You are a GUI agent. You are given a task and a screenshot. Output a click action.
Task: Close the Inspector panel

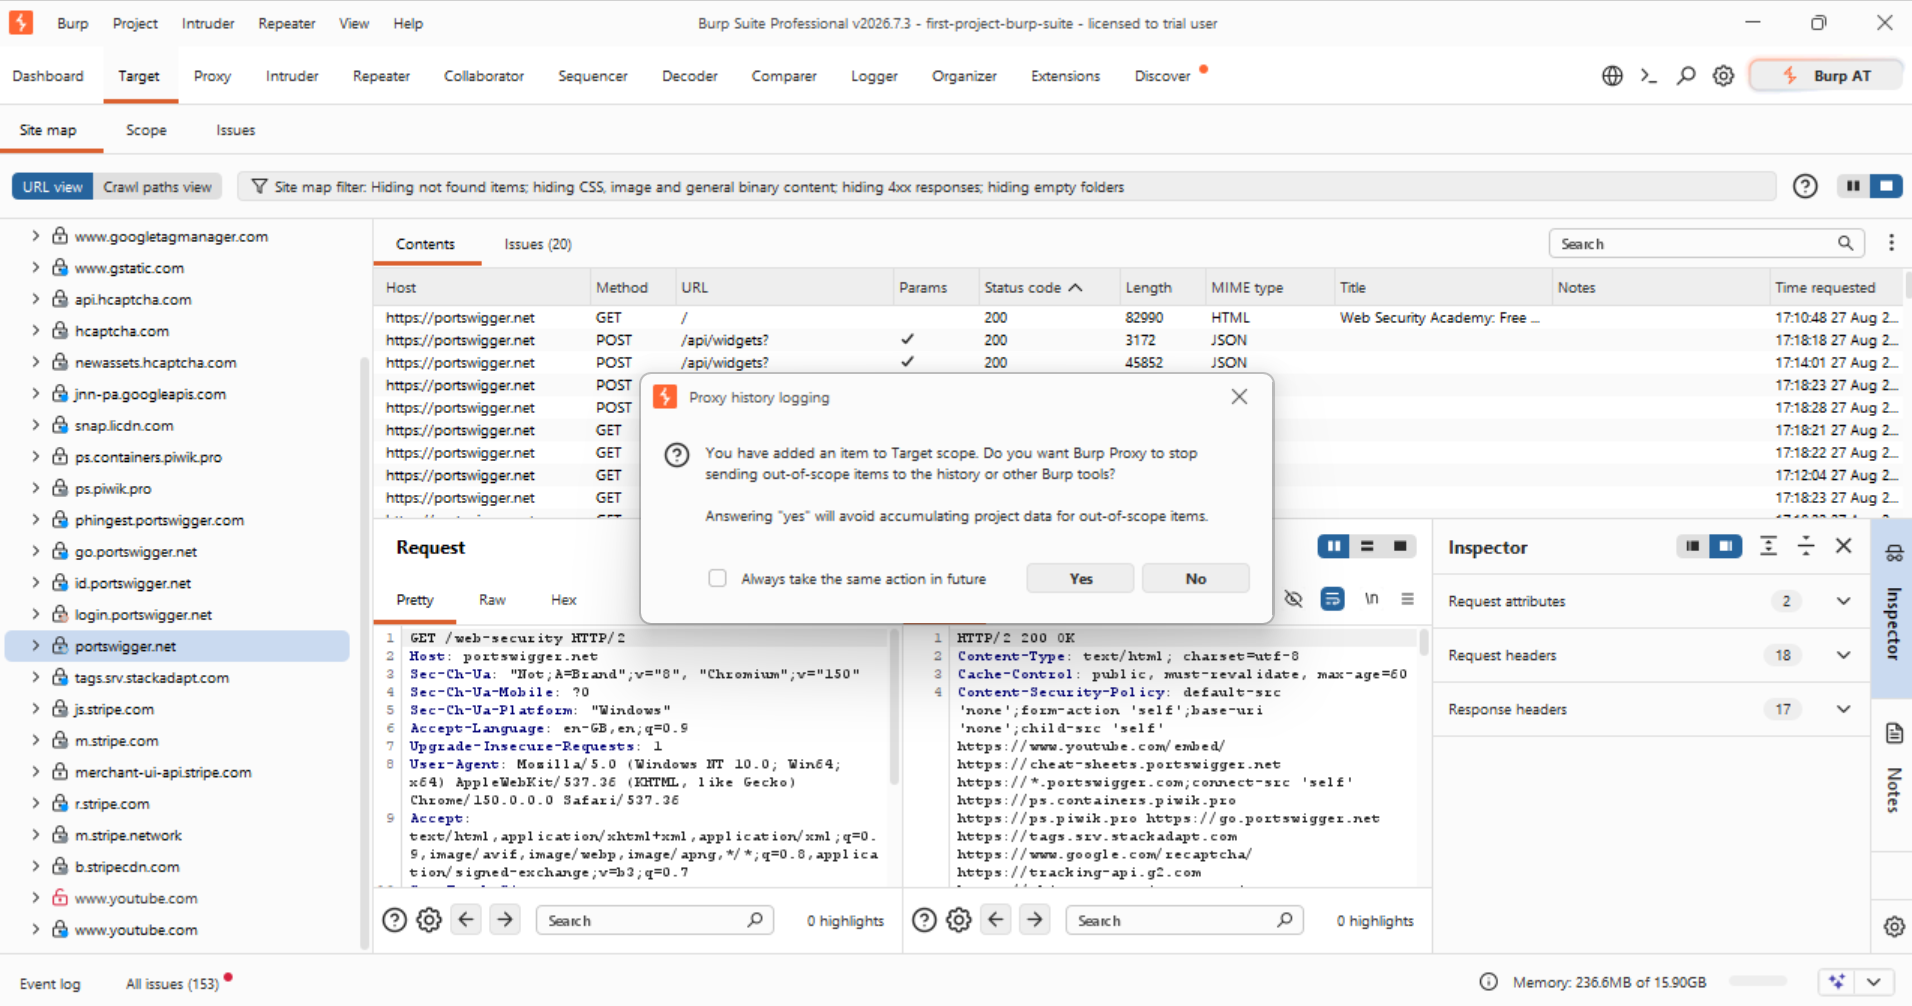(1843, 546)
